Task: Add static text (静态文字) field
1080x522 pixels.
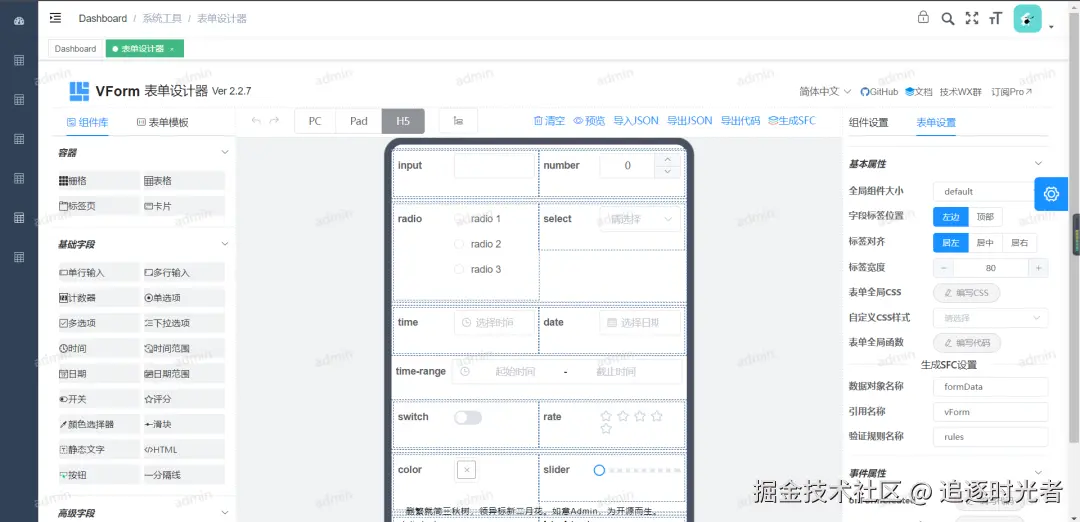Action: pos(98,450)
